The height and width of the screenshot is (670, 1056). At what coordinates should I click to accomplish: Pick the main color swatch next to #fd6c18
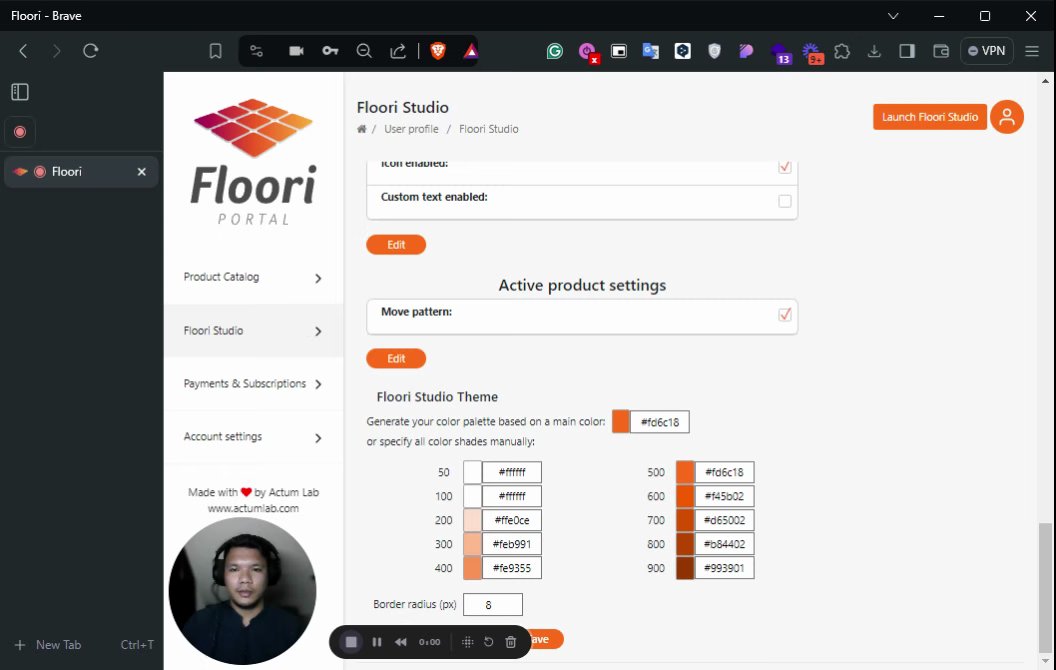(620, 422)
